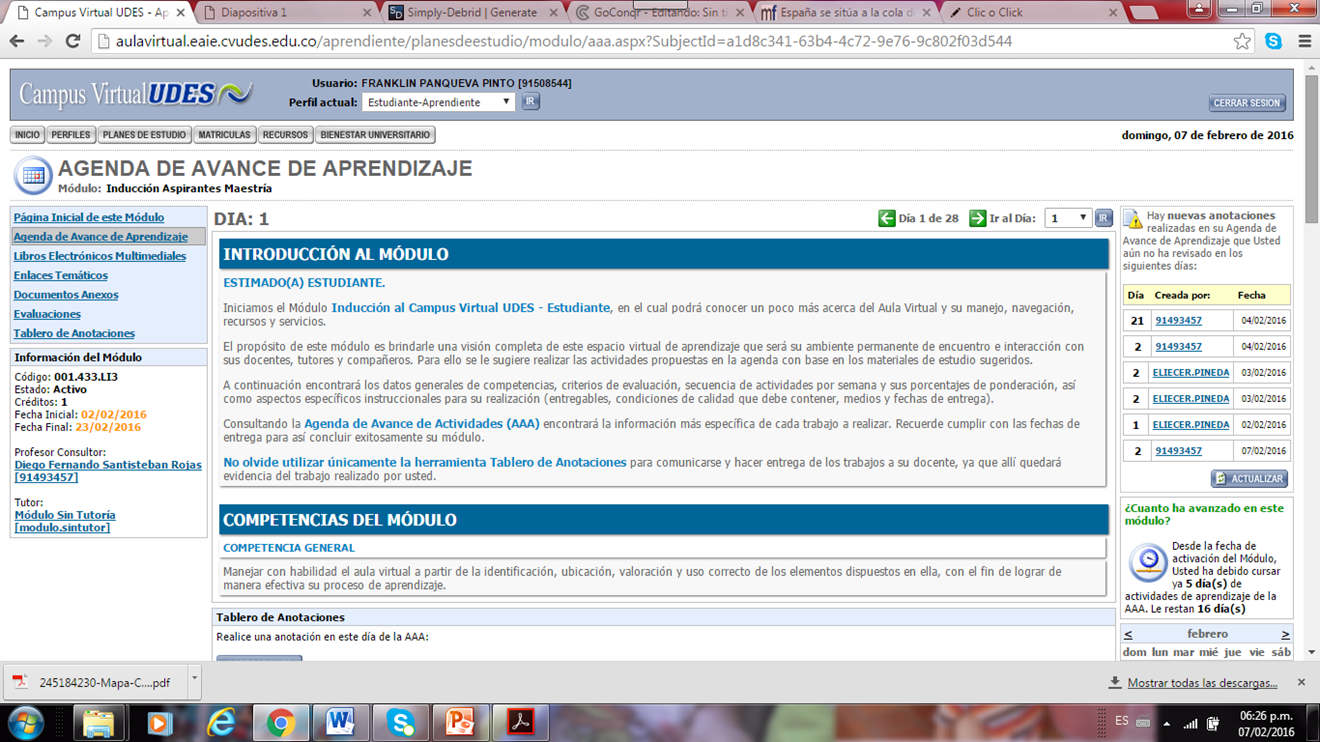Open the 91493457 annotation dated 07/02/2016
Image resolution: width=1320 pixels, height=742 pixels.
[x=1178, y=451]
